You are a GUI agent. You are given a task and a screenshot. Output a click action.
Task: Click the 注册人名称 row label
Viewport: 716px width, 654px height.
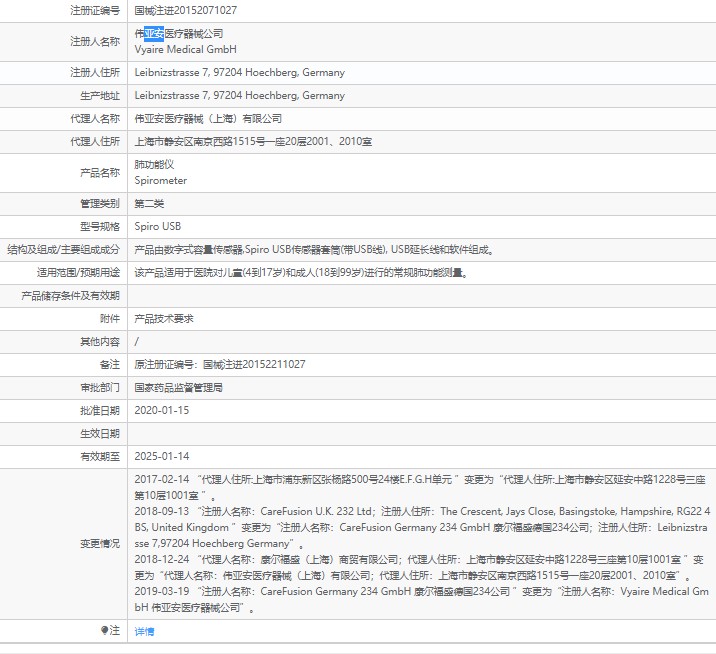[x=95, y=42]
